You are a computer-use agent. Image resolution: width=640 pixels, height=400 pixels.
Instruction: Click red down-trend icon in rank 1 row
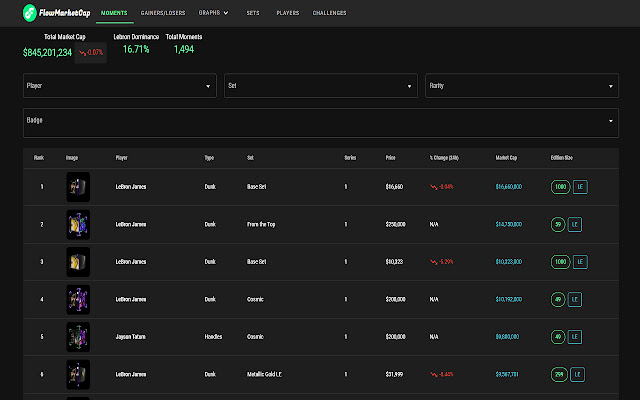434,187
